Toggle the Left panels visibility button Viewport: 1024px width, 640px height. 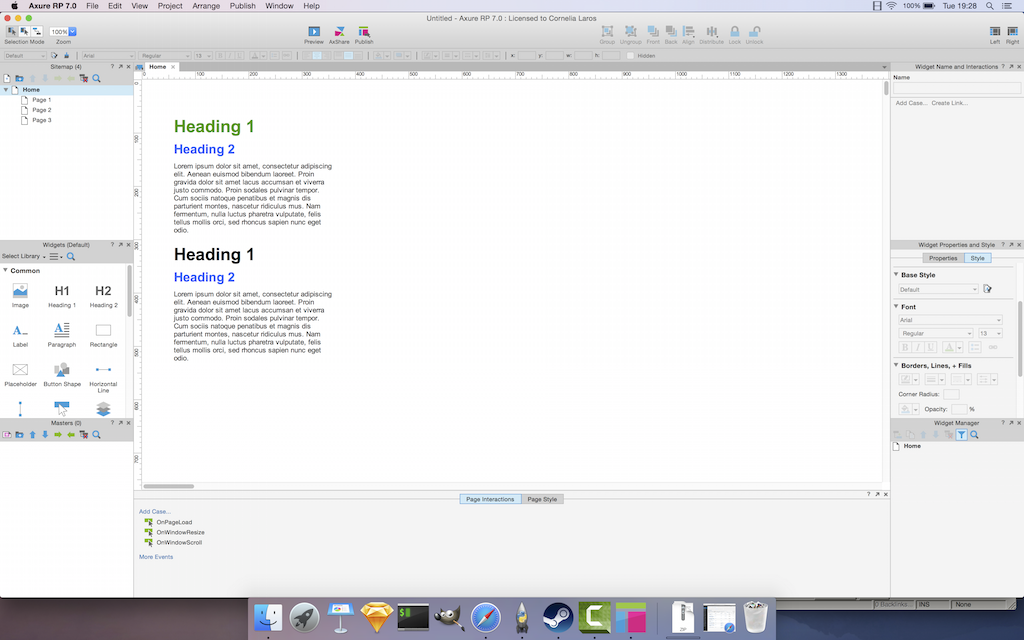click(x=995, y=35)
